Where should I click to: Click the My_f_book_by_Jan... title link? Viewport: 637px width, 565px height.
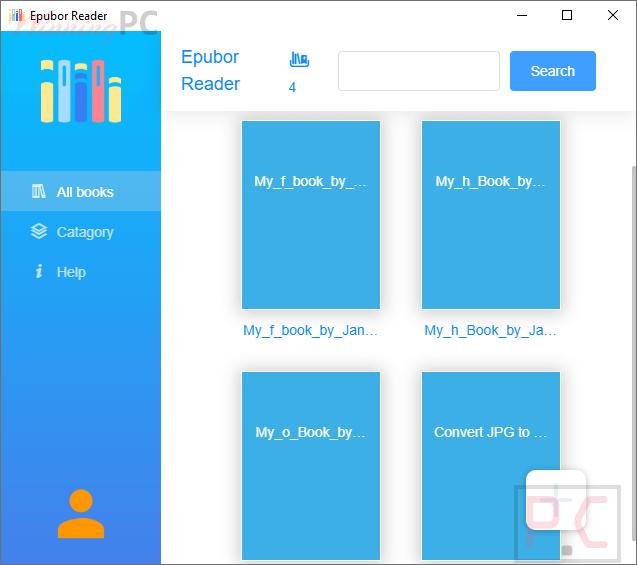[310, 331]
